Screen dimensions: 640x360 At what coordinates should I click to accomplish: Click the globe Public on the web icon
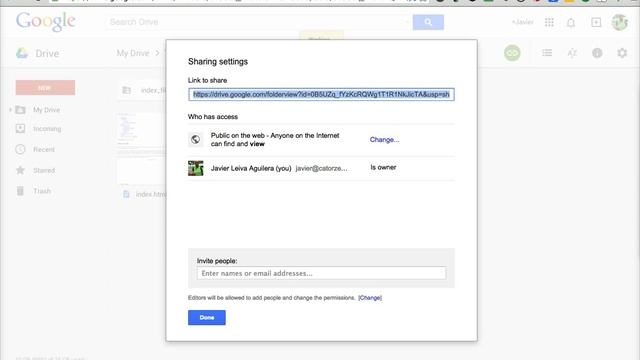195,140
